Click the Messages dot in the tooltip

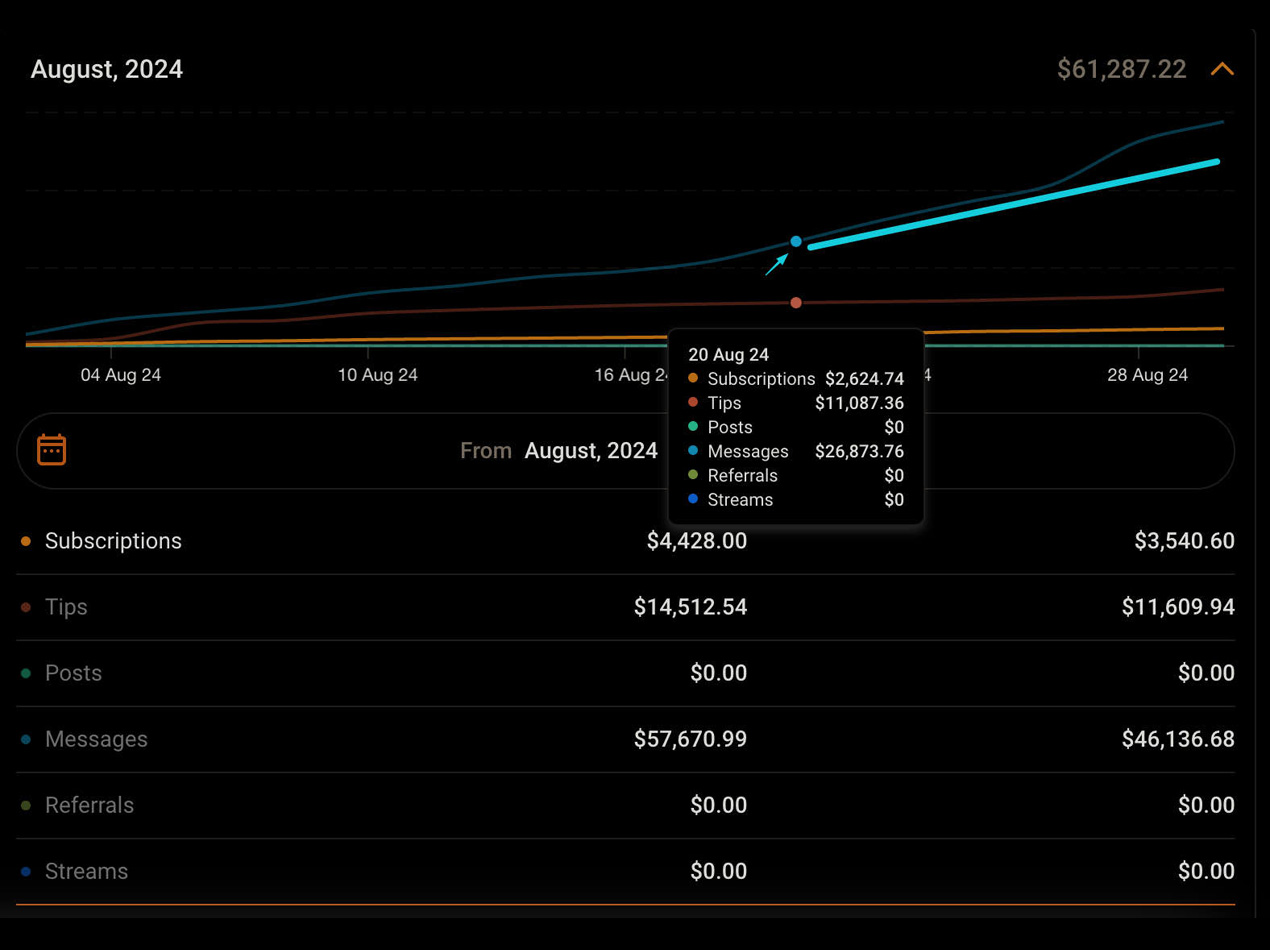click(x=693, y=451)
